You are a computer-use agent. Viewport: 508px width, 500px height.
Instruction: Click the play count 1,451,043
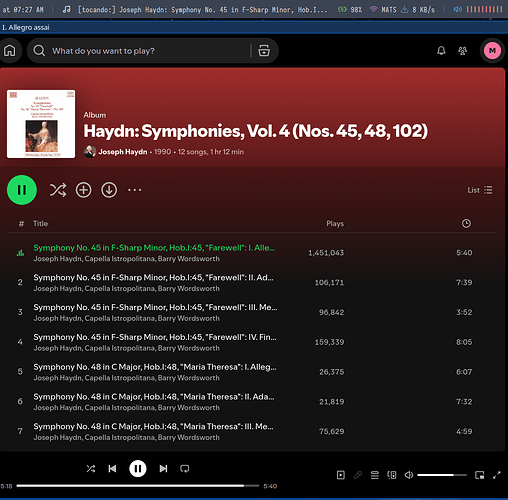tap(326, 253)
